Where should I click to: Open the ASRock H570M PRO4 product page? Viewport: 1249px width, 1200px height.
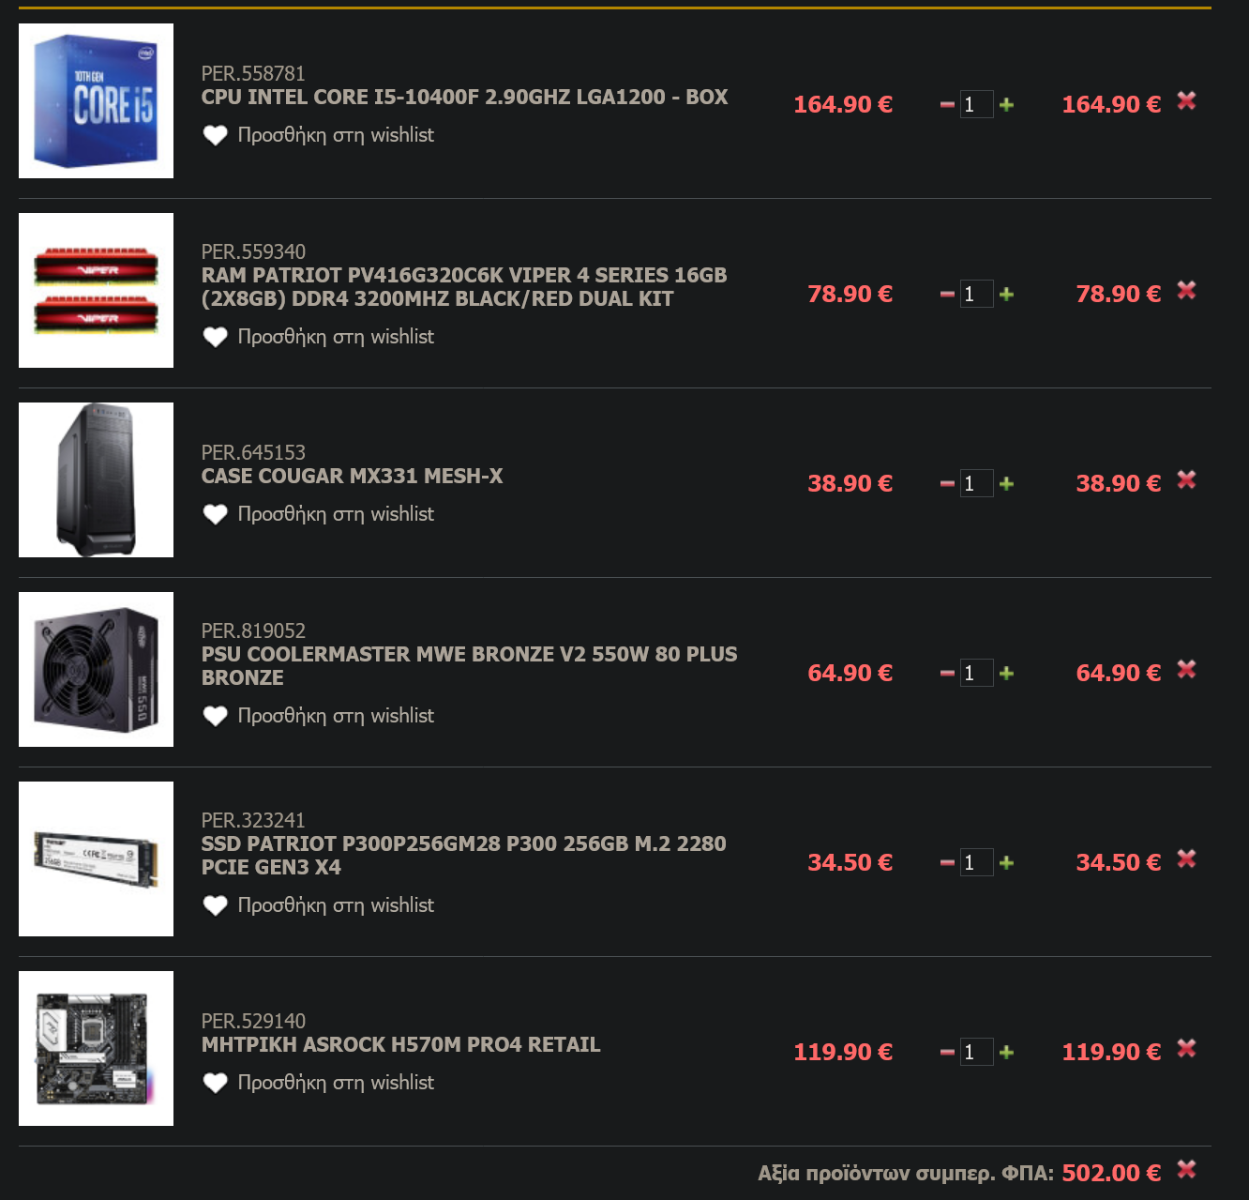400,1045
